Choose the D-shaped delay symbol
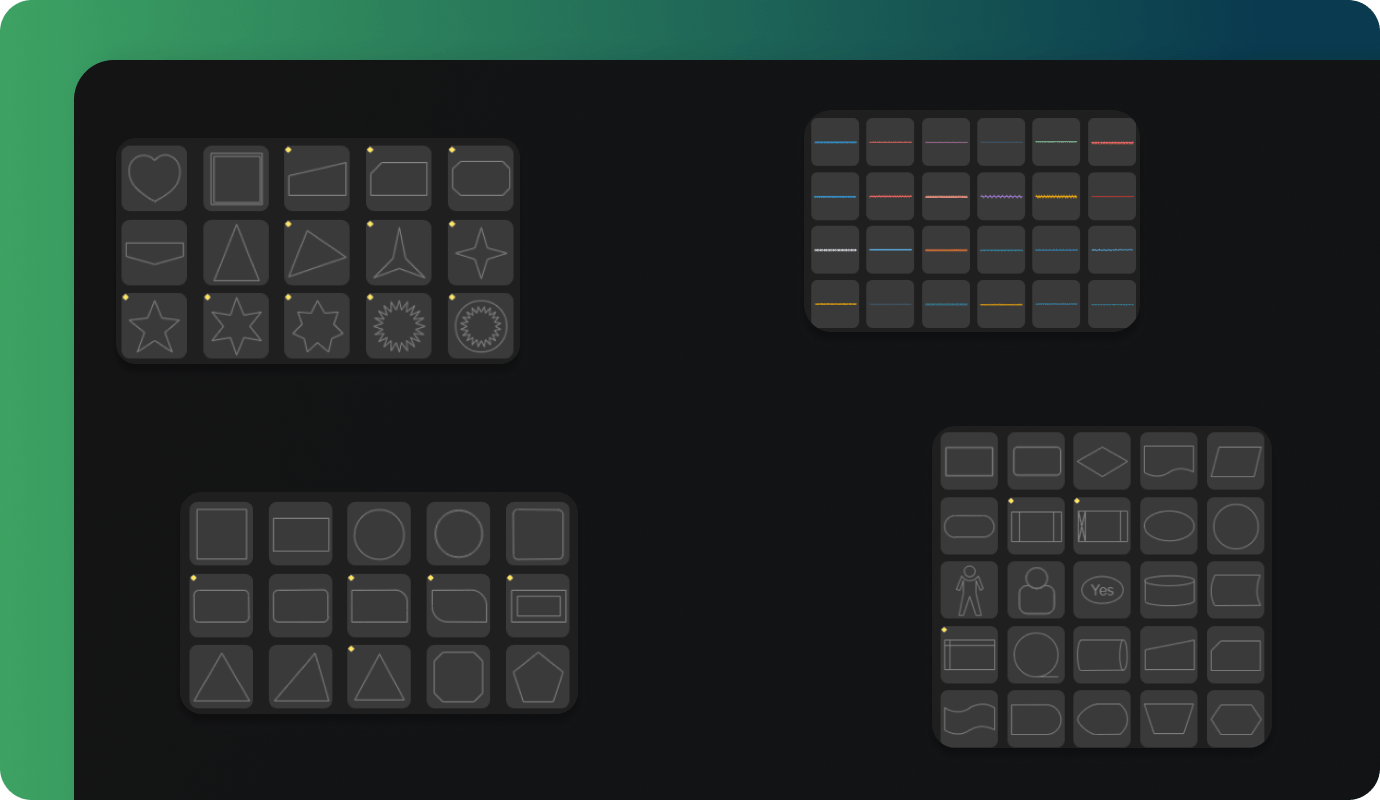This screenshot has height=800, width=1380. click(1036, 719)
